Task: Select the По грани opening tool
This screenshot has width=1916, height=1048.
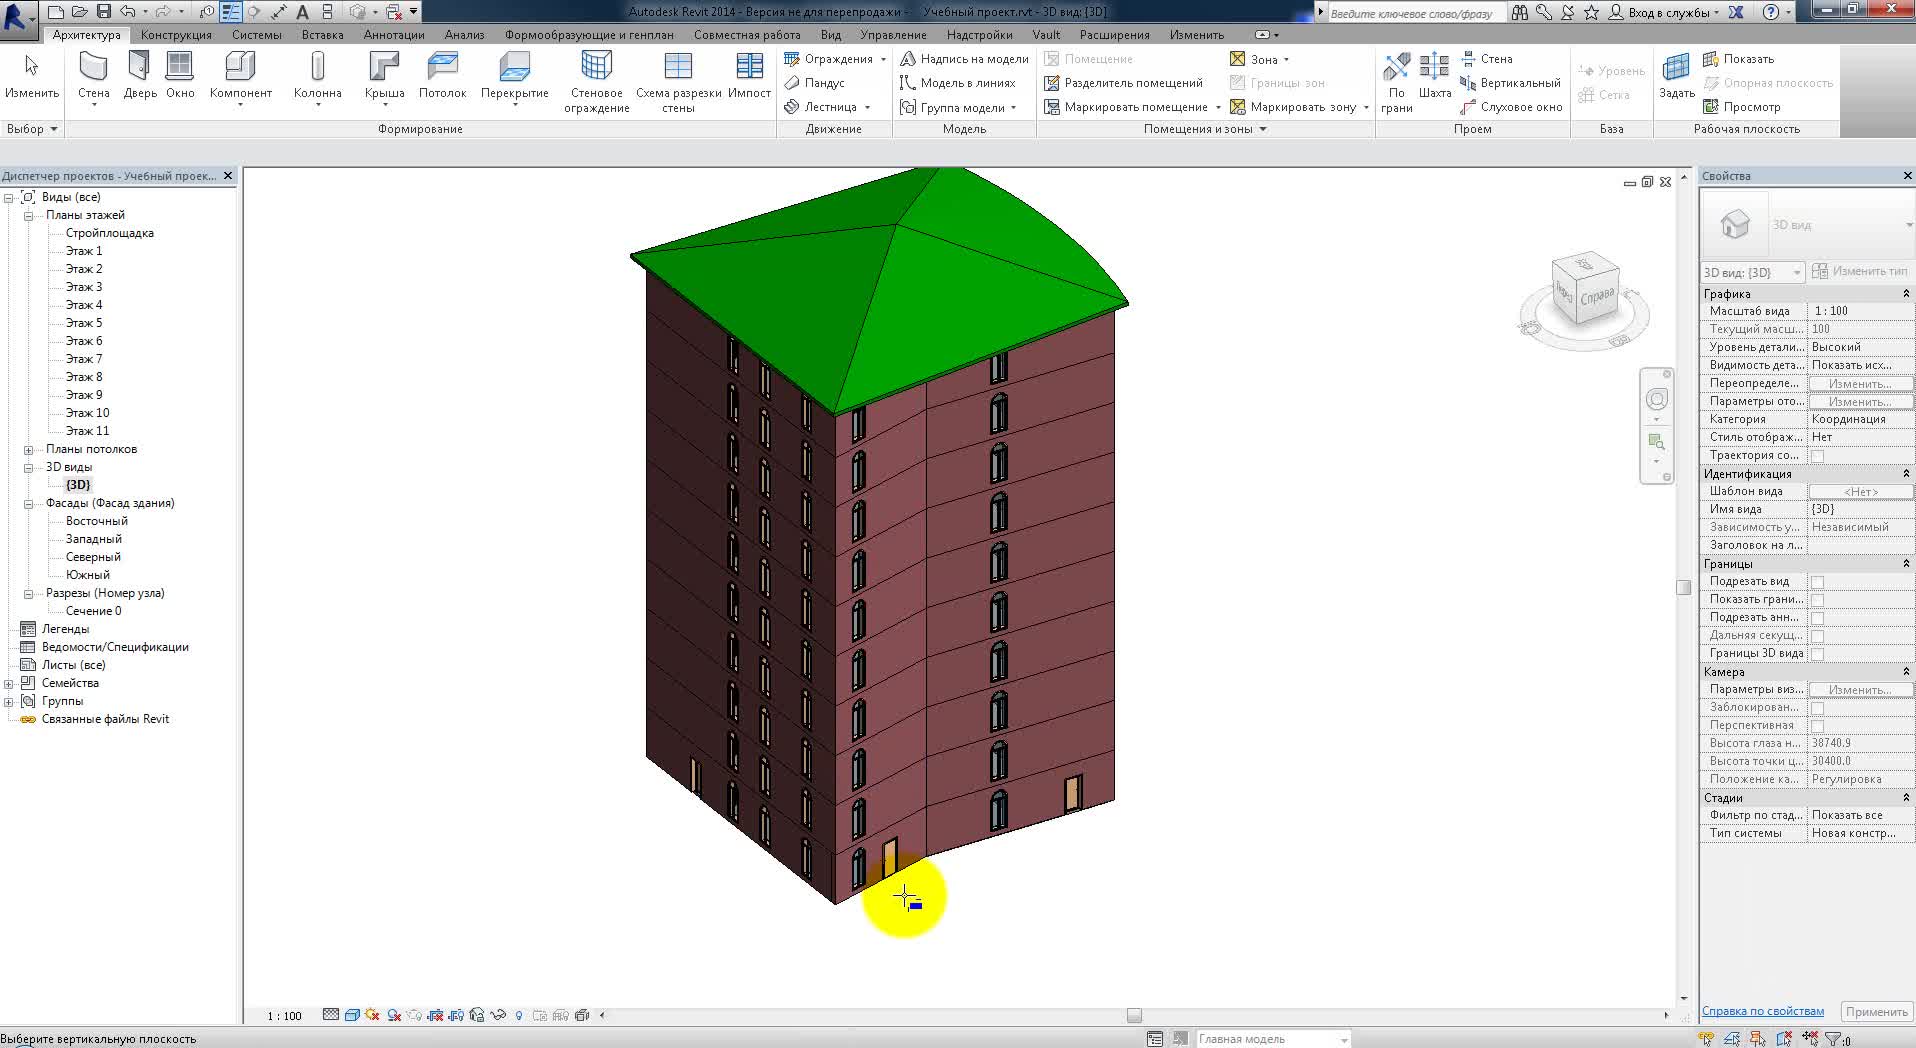Action: [1397, 82]
